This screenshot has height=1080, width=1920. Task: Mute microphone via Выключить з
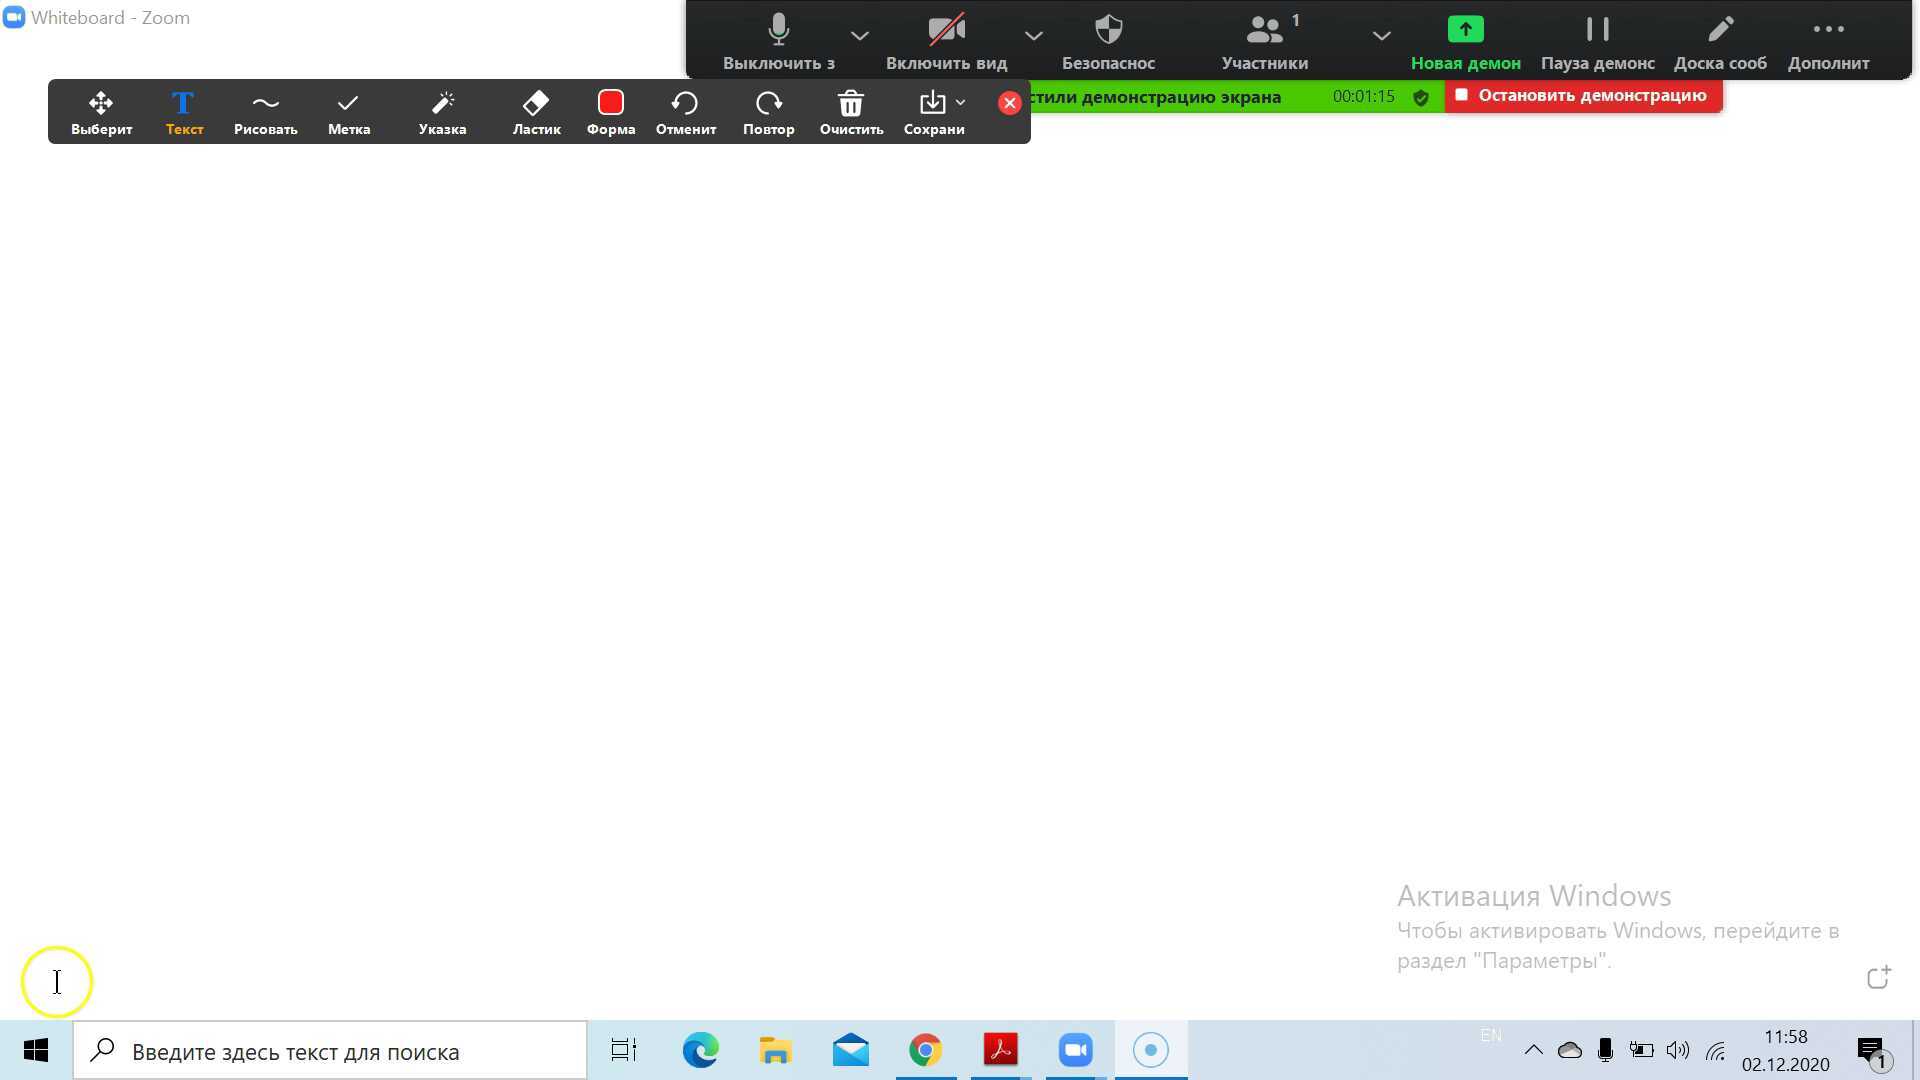(x=778, y=42)
